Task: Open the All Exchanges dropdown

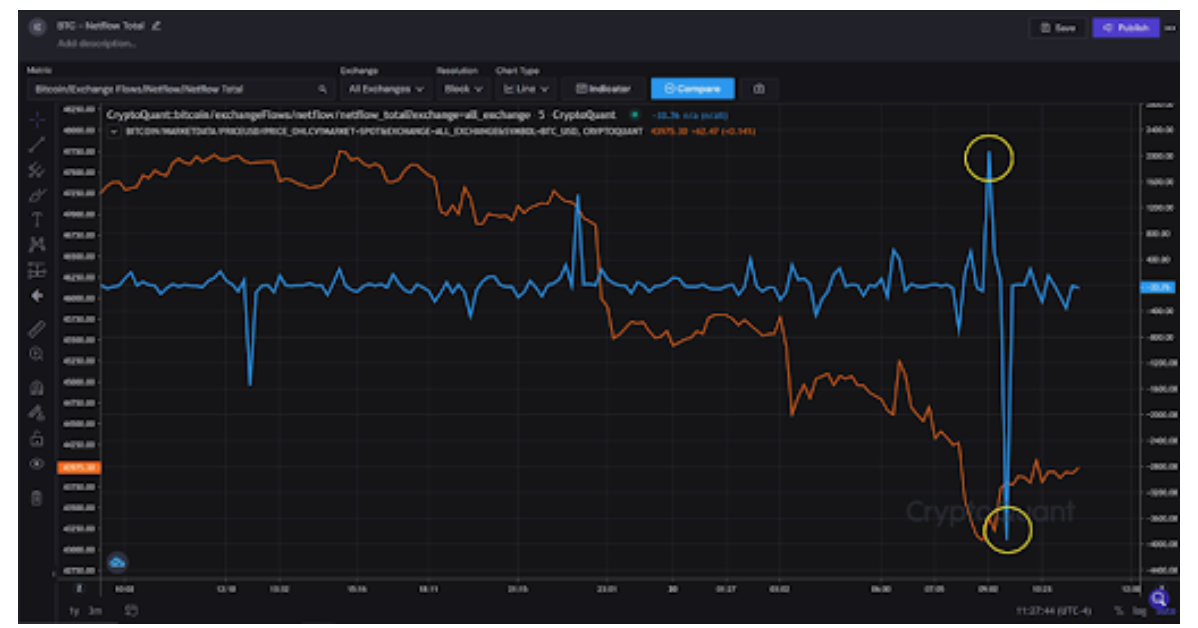Action: [385, 89]
